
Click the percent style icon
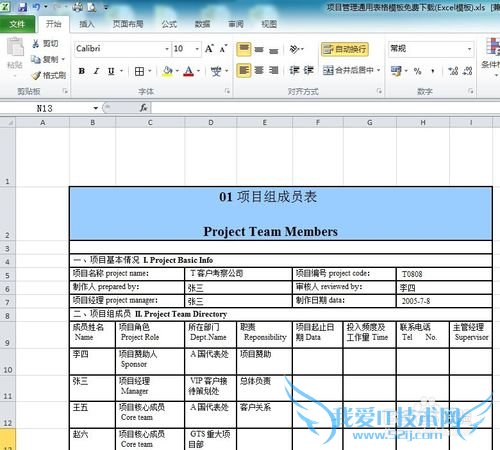(417, 71)
